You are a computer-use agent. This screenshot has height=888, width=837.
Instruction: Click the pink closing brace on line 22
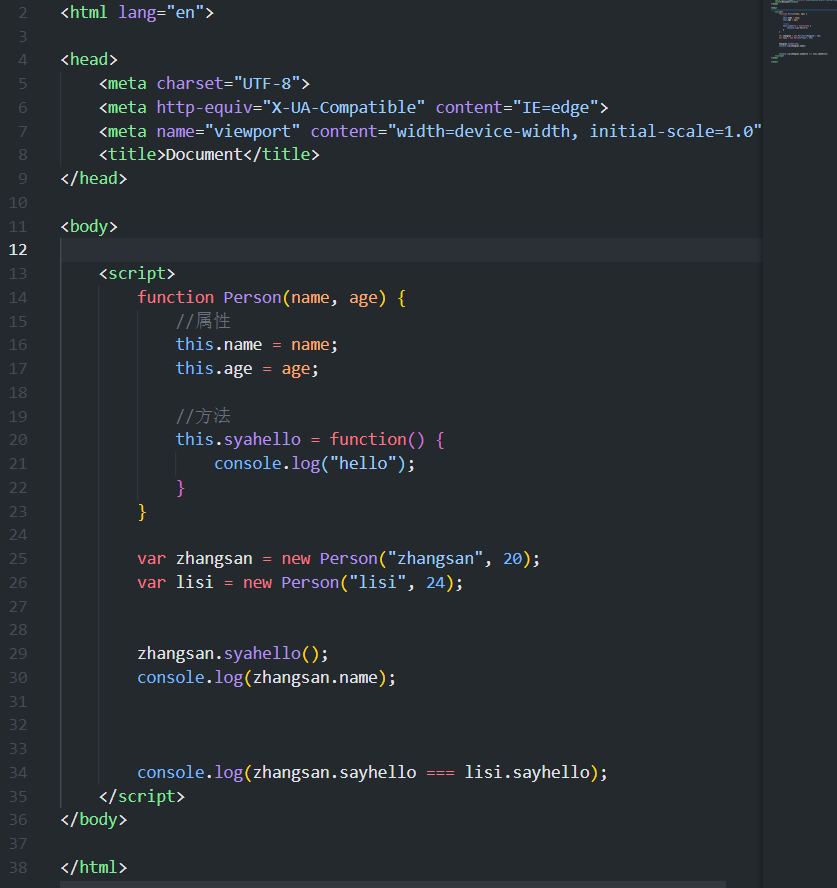[181, 488]
